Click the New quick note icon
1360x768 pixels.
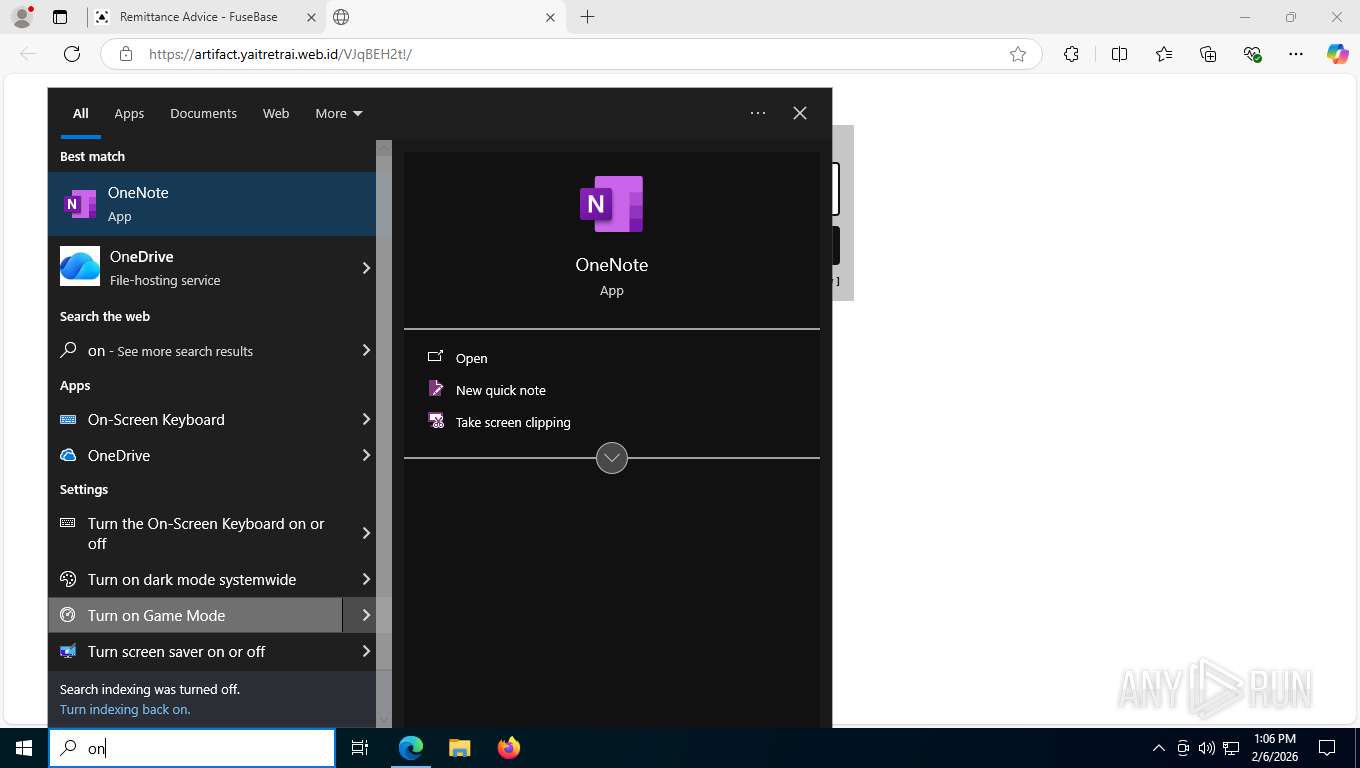click(436, 389)
